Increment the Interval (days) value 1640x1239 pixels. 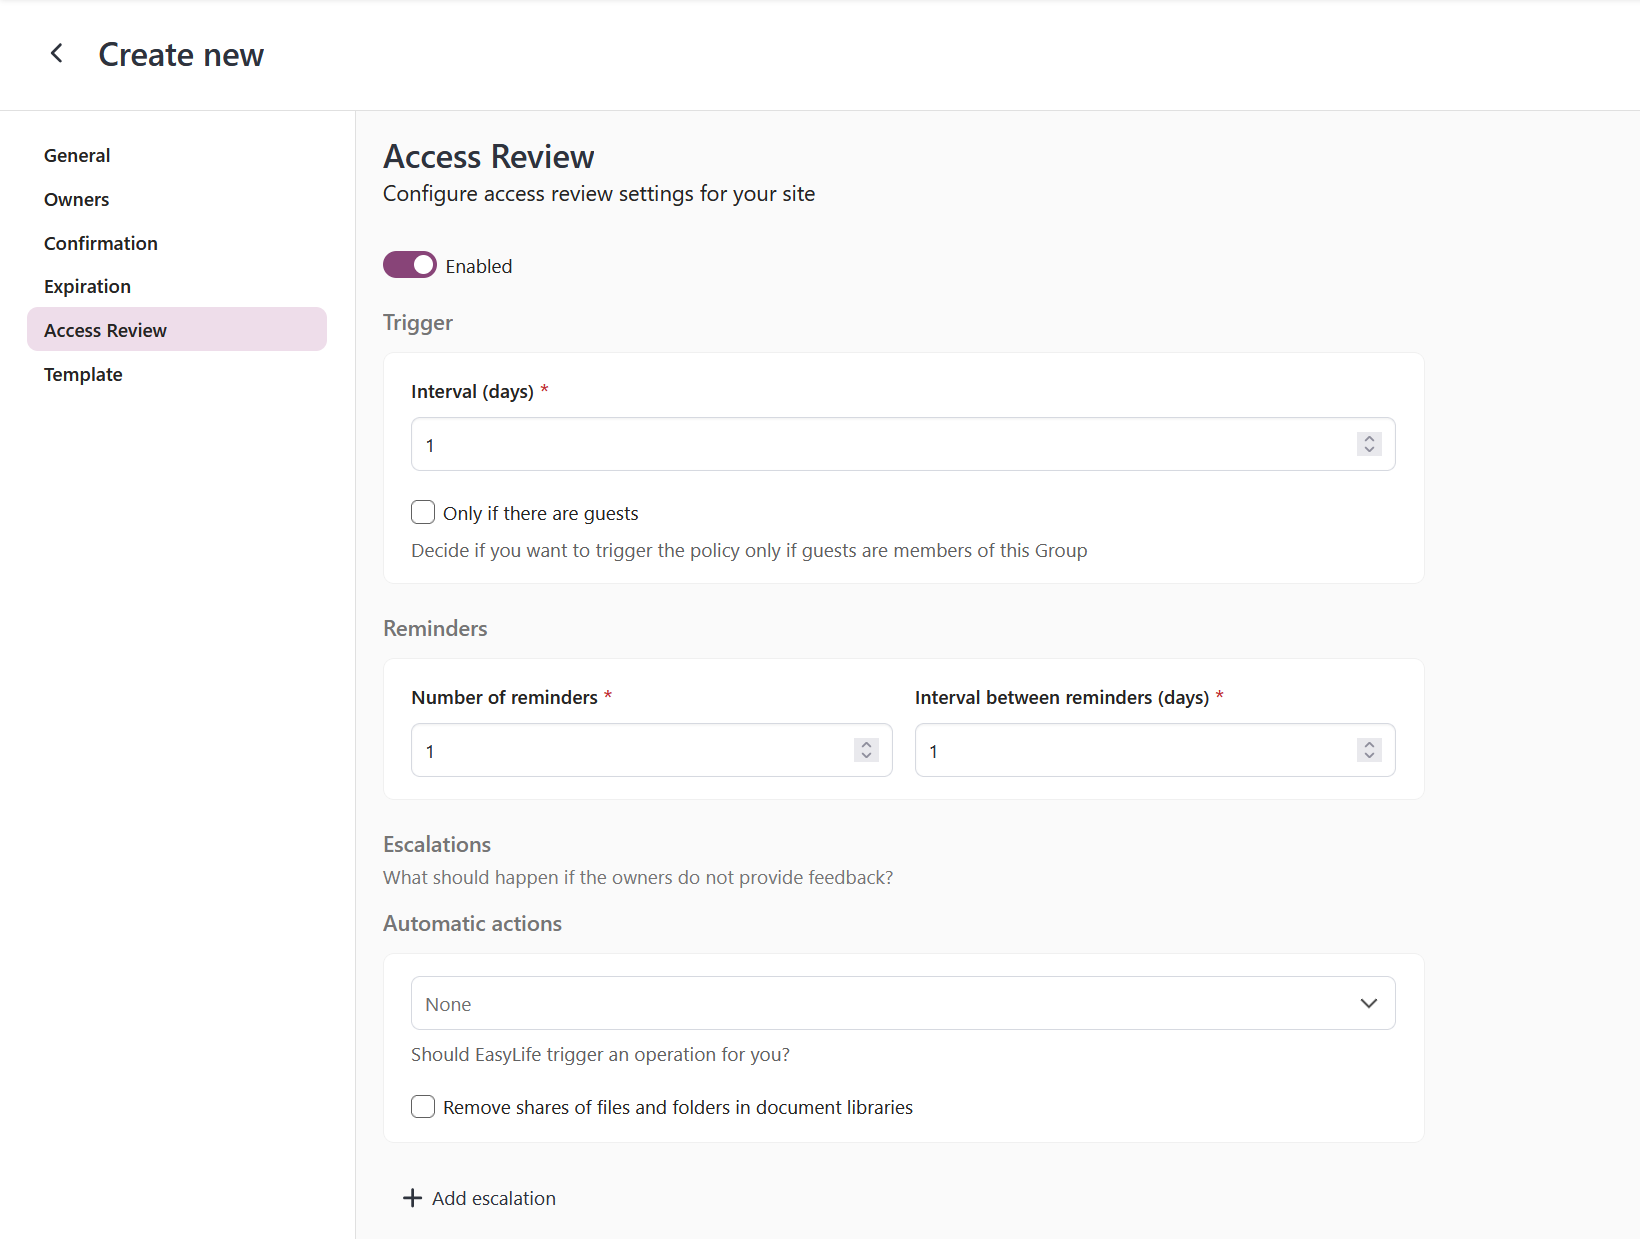(x=1369, y=437)
